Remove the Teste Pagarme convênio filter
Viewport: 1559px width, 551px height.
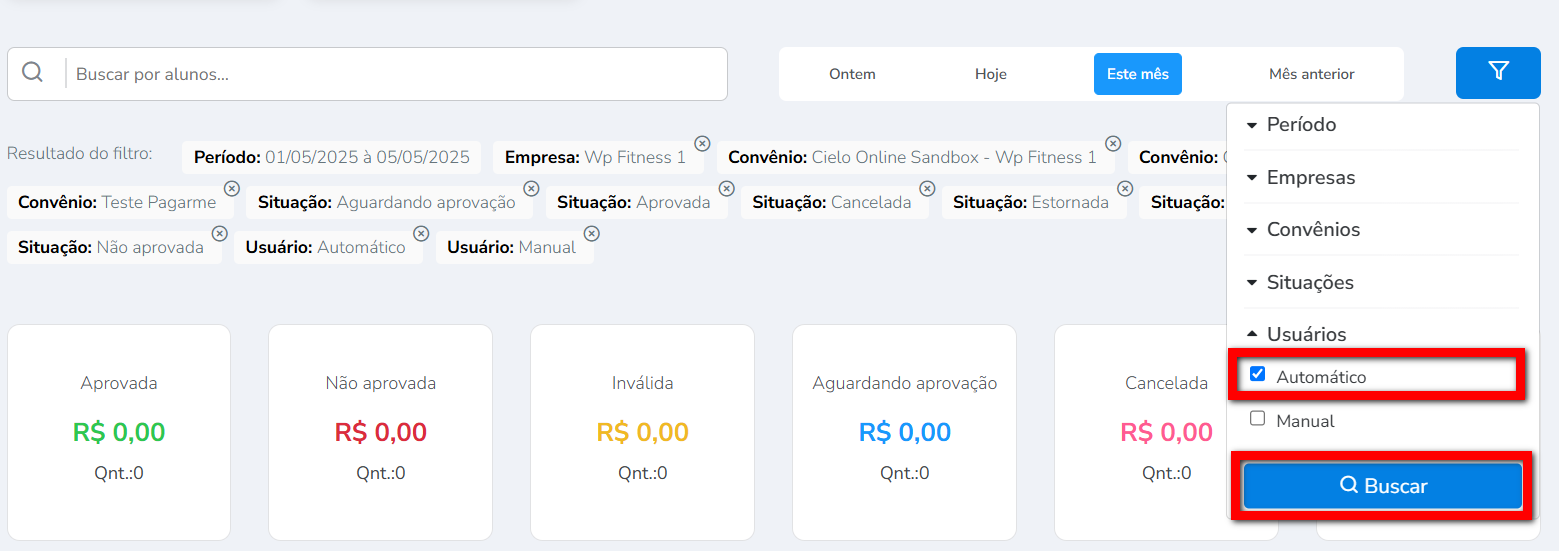tap(231, 188)
